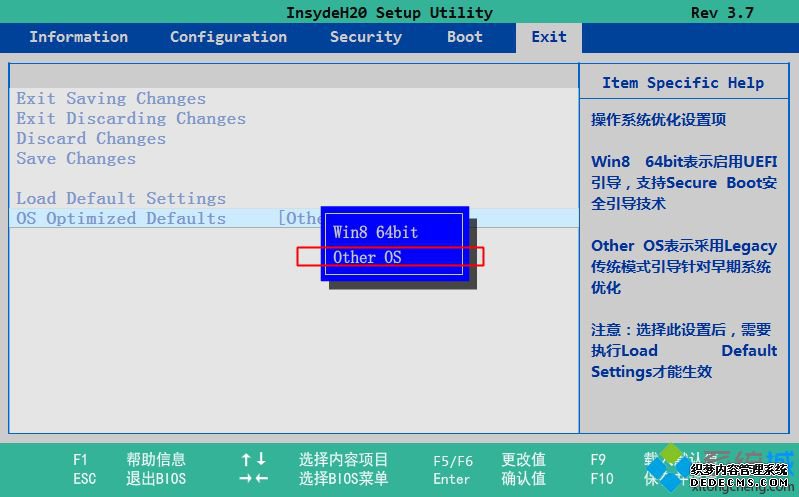Screen dimensions: 799x497
Task: Click the up and down arrows icon
Action: click(x=253, y=459)
